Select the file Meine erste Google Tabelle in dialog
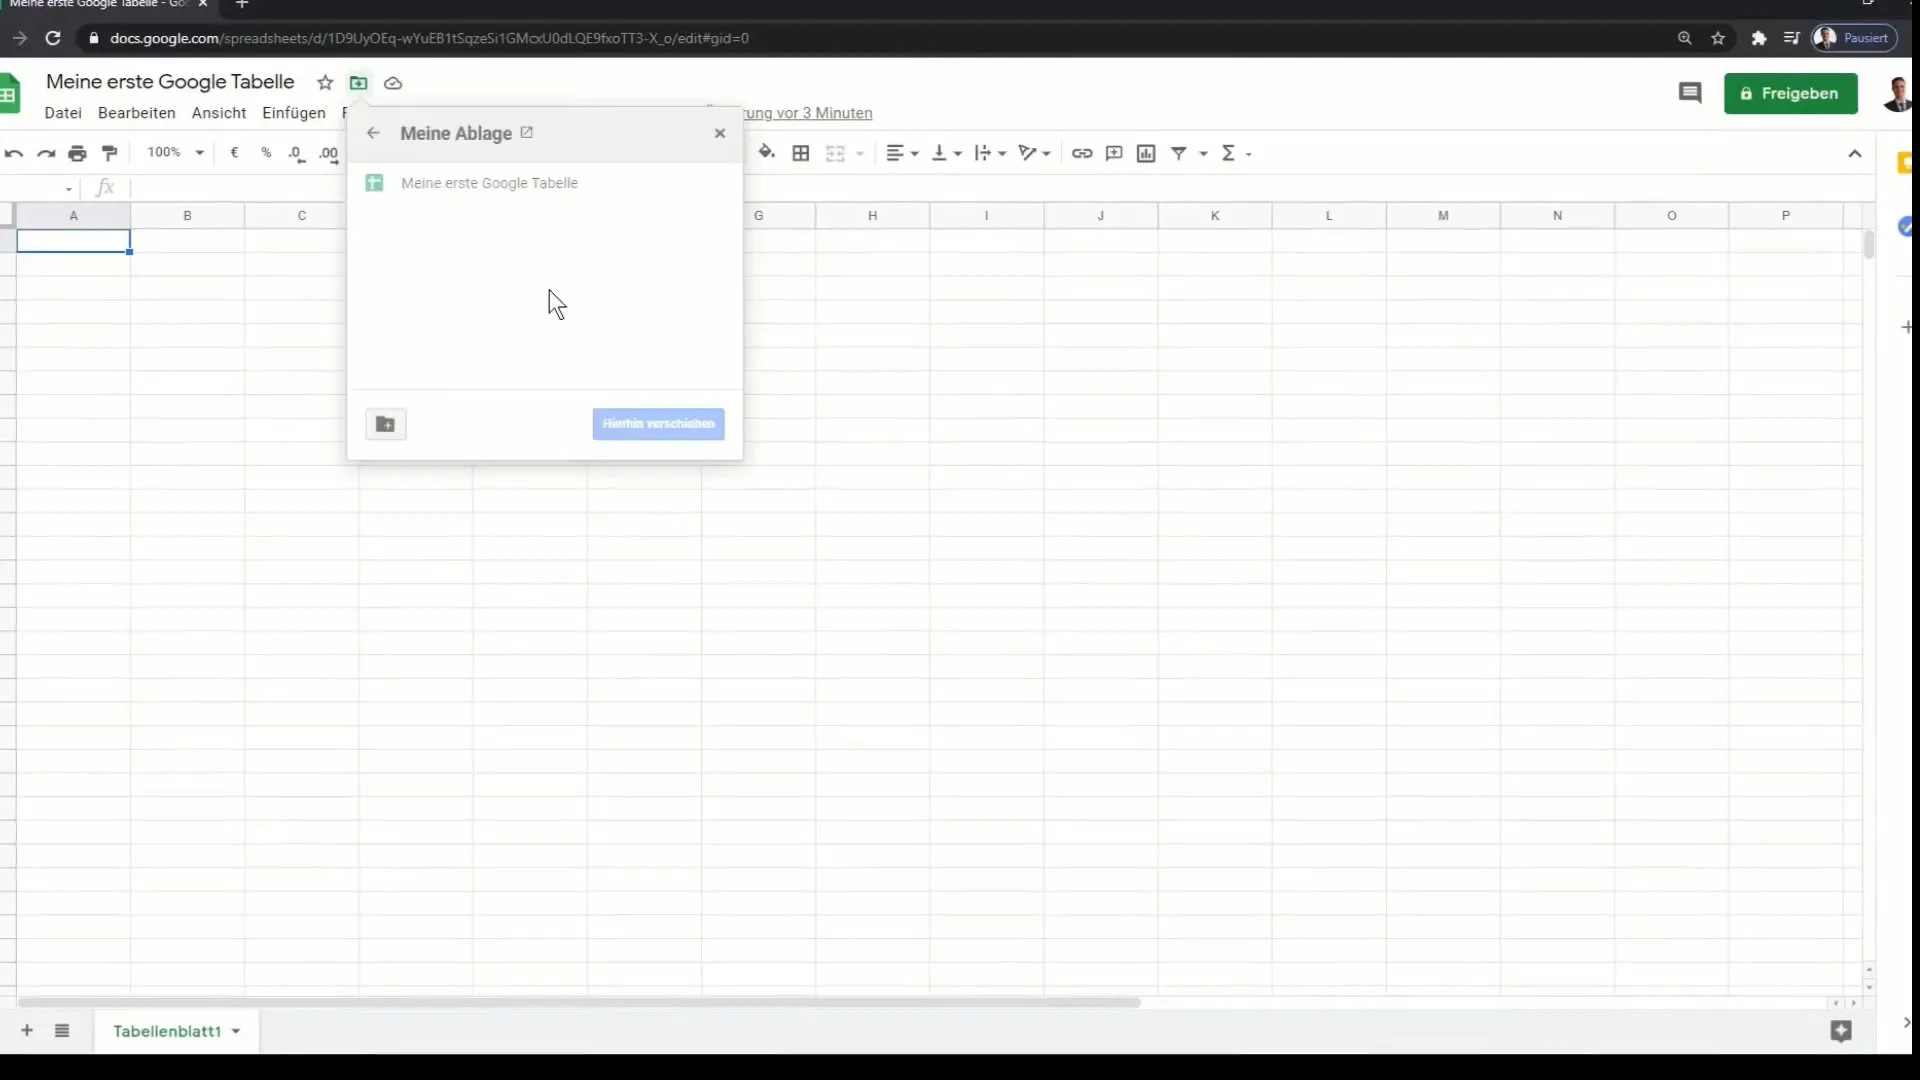 pyautogui.click(x=545, y=183)
